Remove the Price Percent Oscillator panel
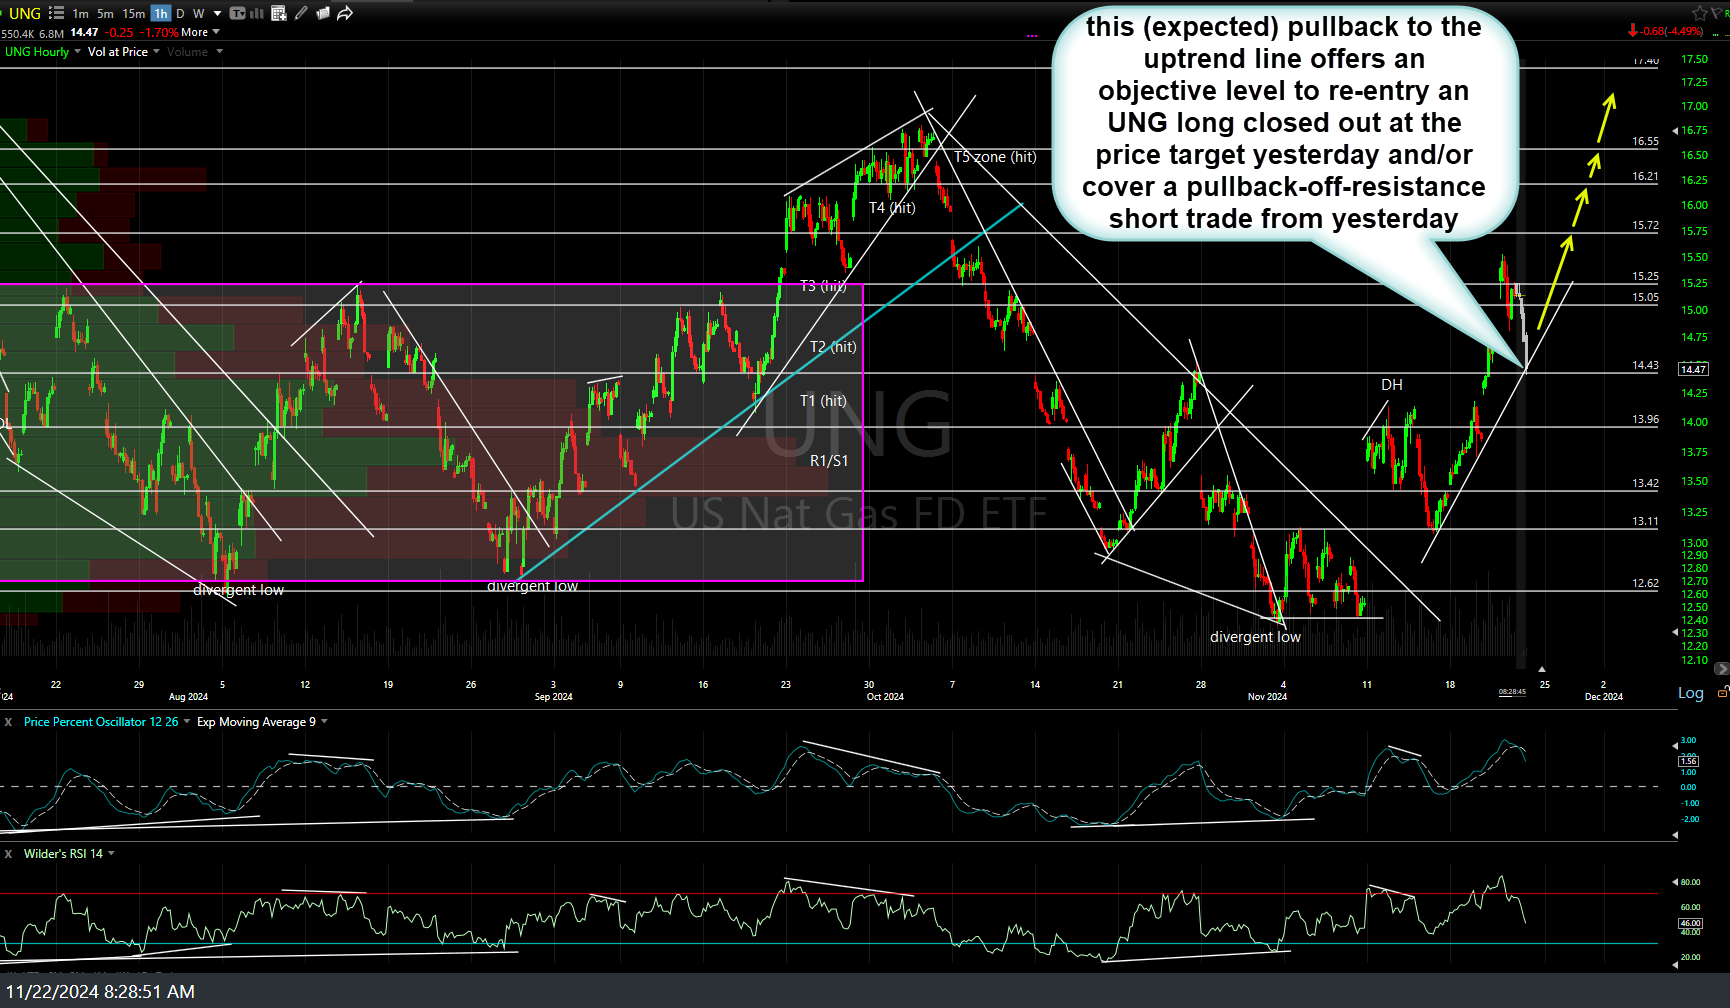This screenshot has width=1730, height=1008. 9,722
